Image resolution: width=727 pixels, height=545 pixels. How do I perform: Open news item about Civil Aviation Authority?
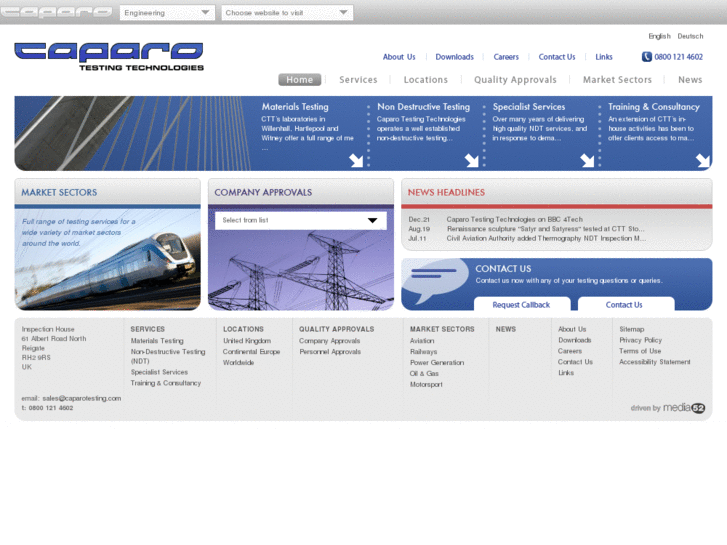(x=546, y=238)
